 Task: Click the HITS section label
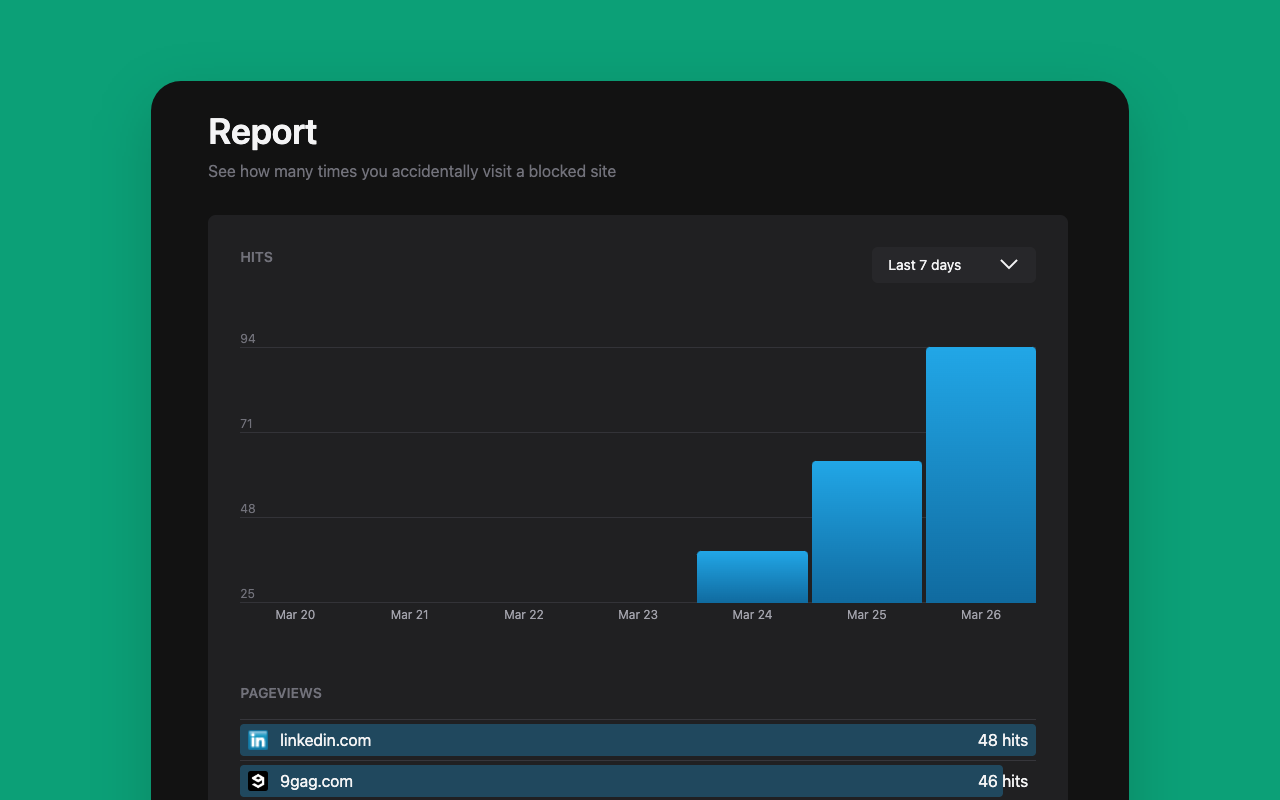coord(256,257)
